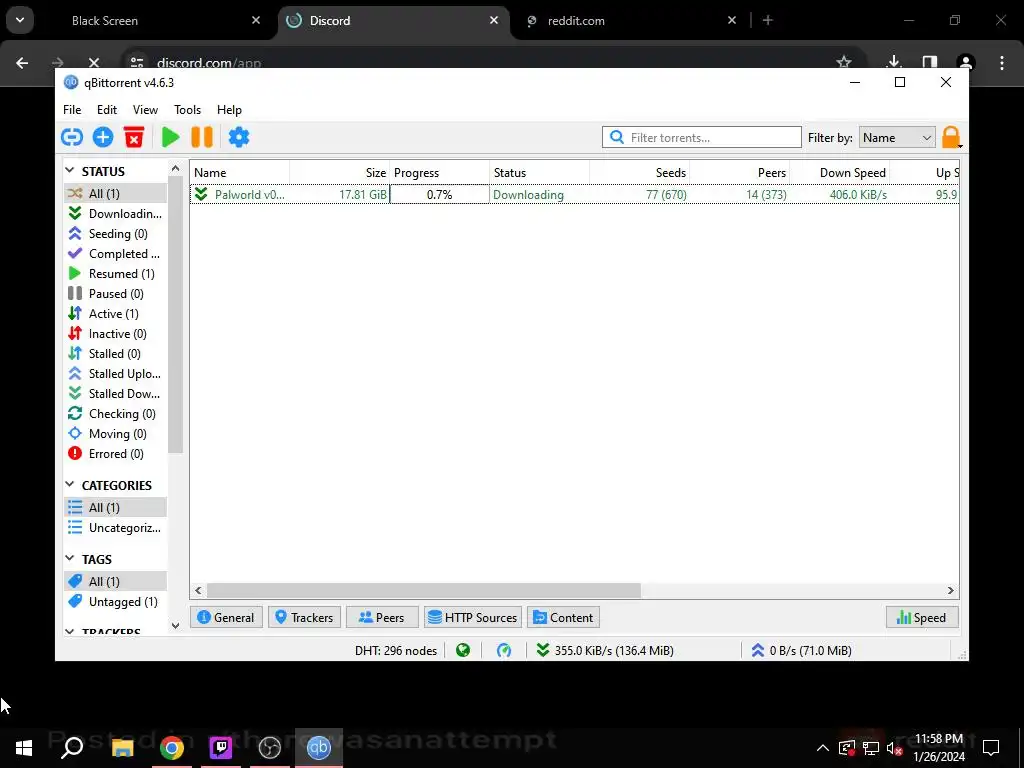
Task: Select the Seeding (0) status filter
Action: 116,234
